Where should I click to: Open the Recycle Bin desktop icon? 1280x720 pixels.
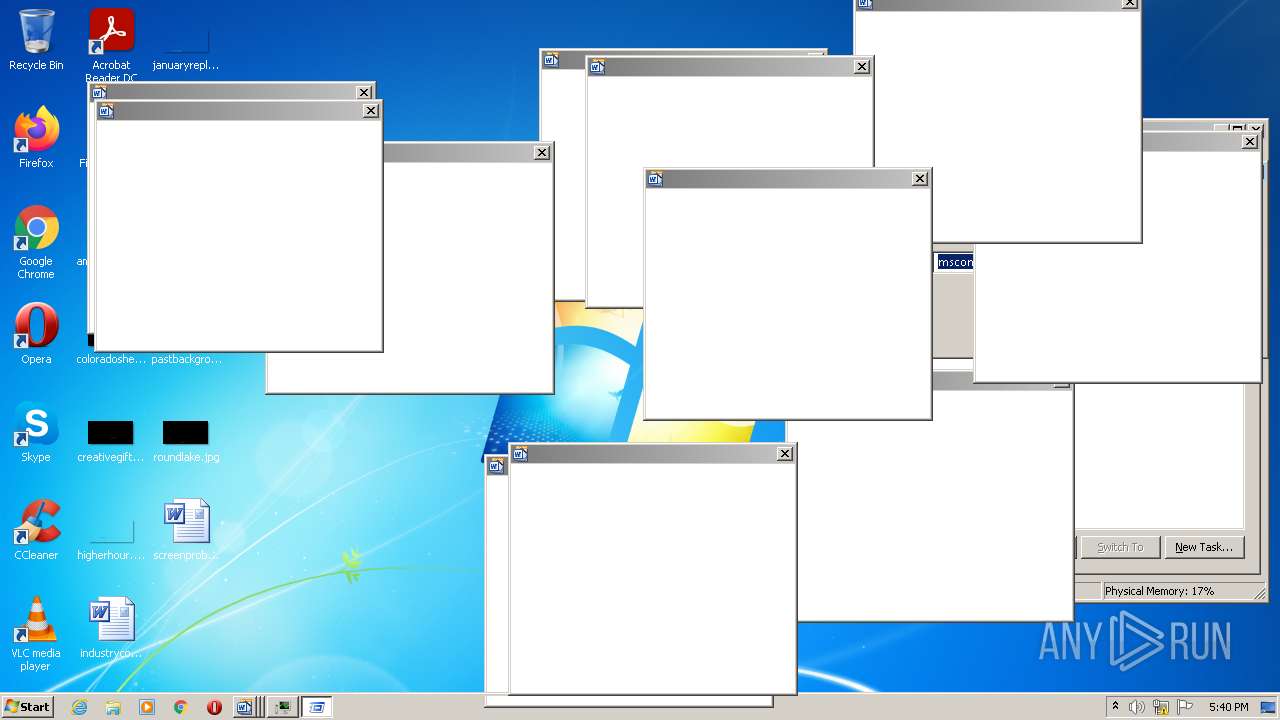tap(36, 40)
